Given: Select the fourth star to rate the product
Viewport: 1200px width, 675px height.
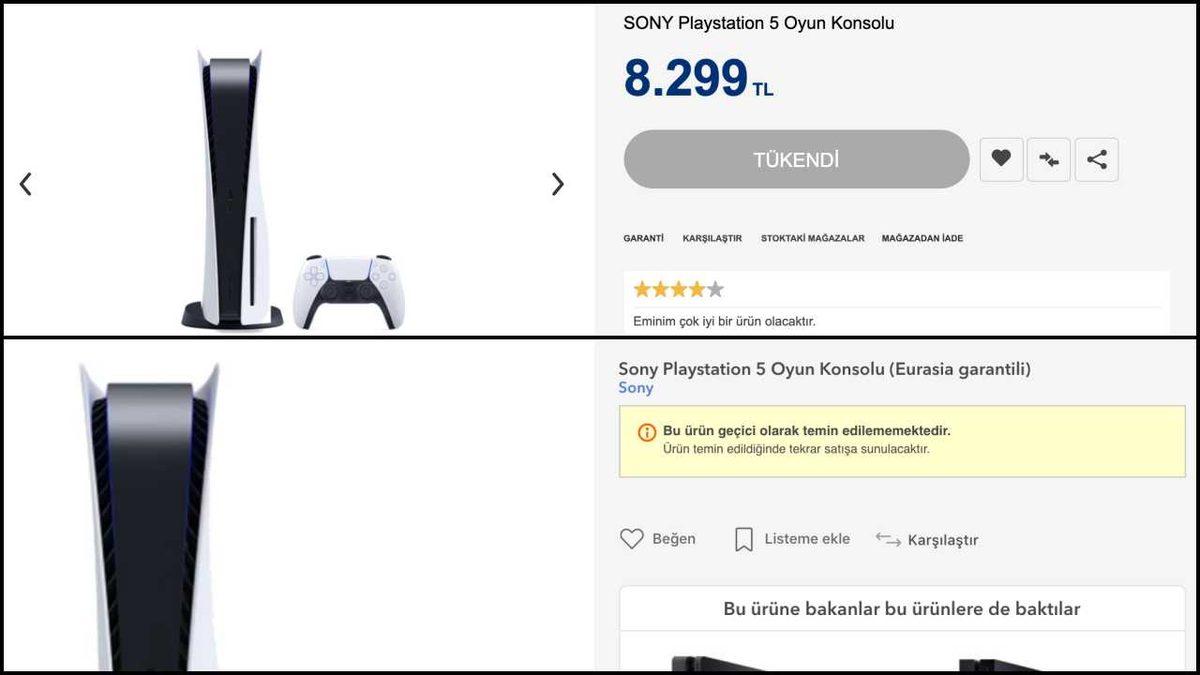Looking at the screenshot, I should pyautogui.click(x=698, y=288).
